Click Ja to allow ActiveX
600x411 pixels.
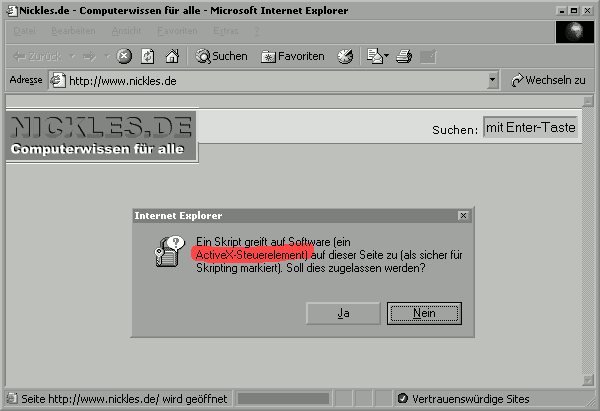coord(343,313)
